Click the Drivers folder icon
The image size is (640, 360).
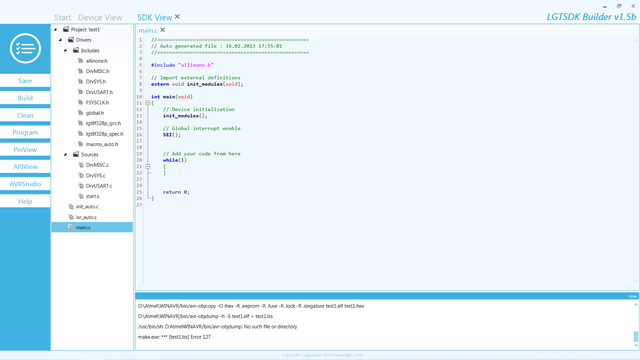(x=71, y=40)
